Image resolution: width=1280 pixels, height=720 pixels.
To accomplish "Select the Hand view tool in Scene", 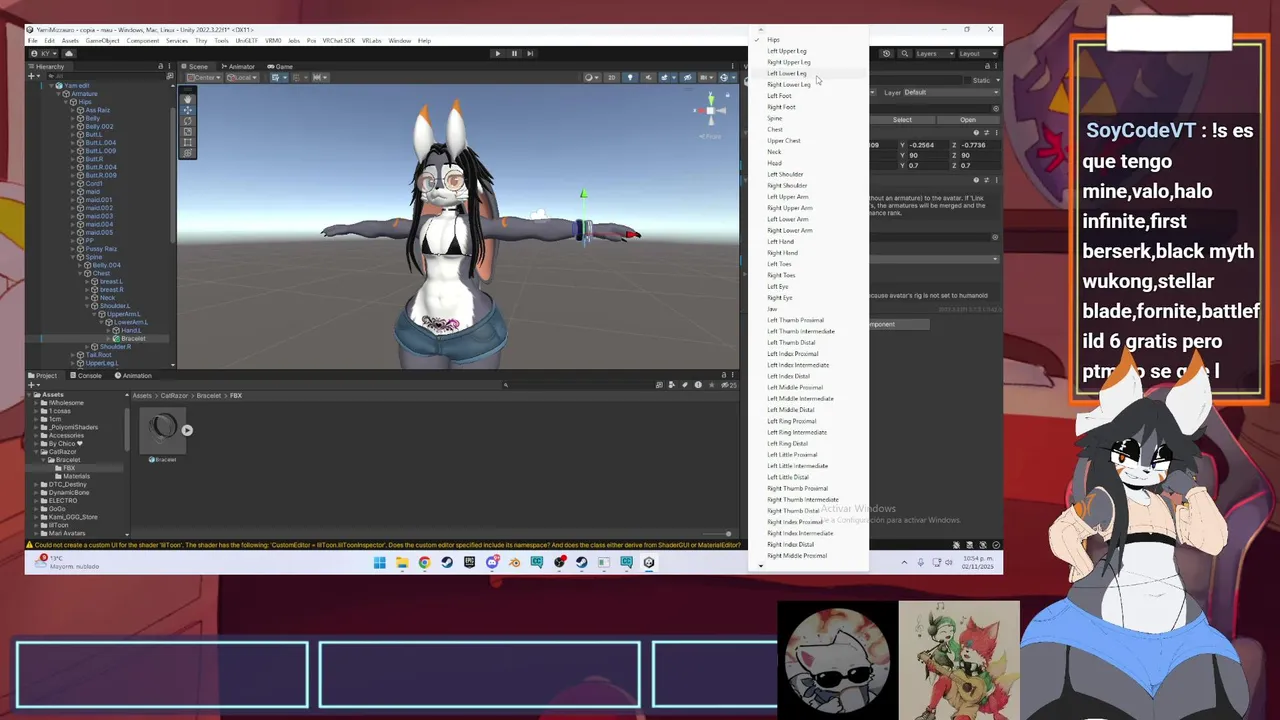I will 187,99.
